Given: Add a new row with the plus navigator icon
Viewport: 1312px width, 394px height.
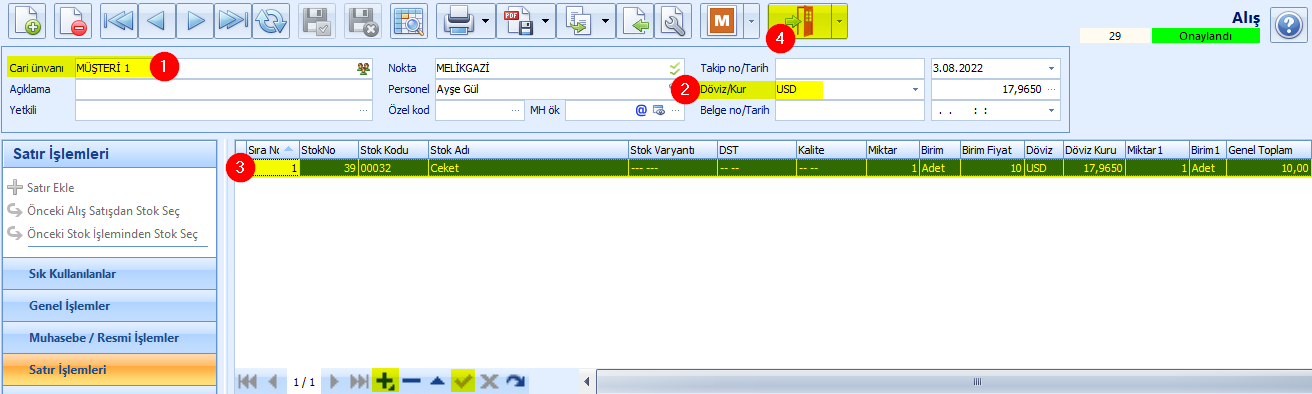Looking at the screenshot, I should 384,381.
